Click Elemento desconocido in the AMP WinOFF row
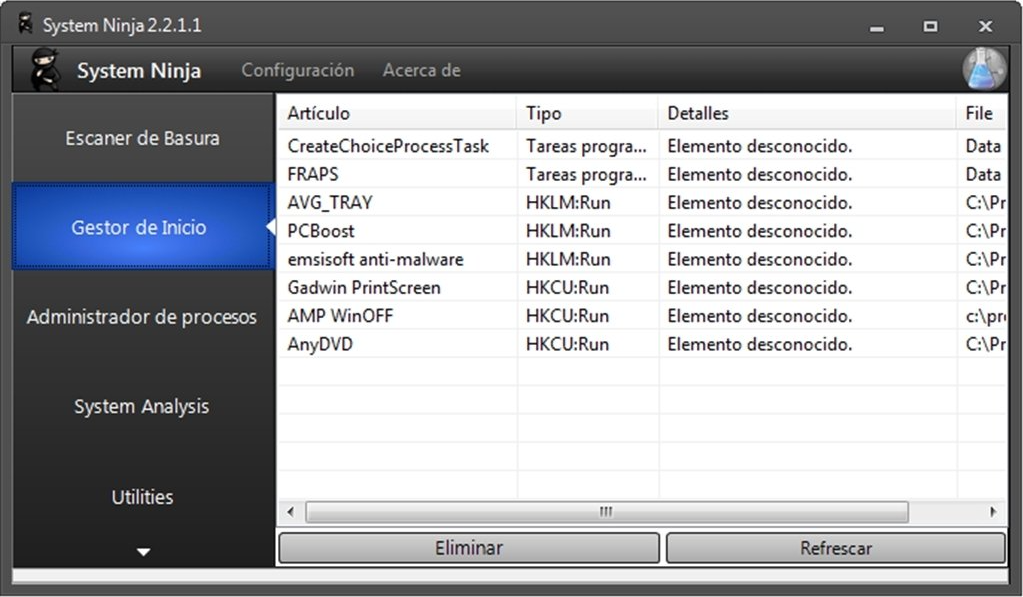 (759, 316)
